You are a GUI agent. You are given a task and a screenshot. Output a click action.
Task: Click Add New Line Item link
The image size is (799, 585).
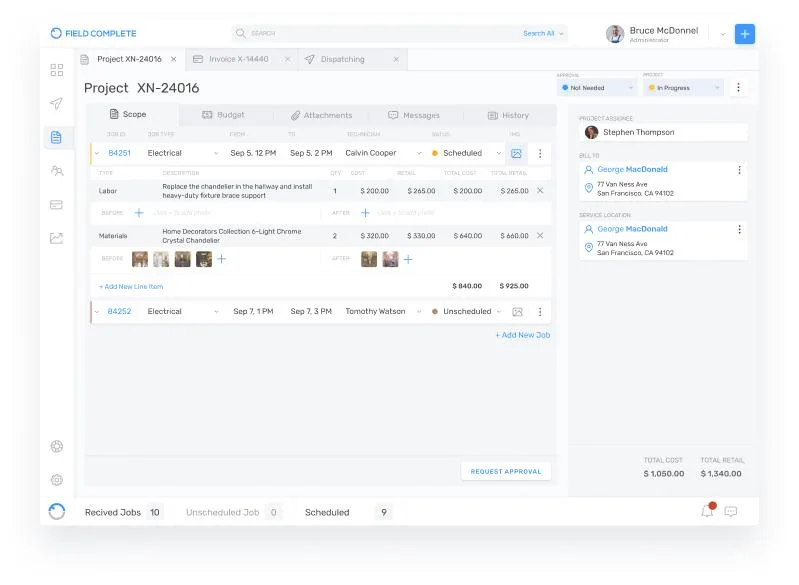coord(131,287)
